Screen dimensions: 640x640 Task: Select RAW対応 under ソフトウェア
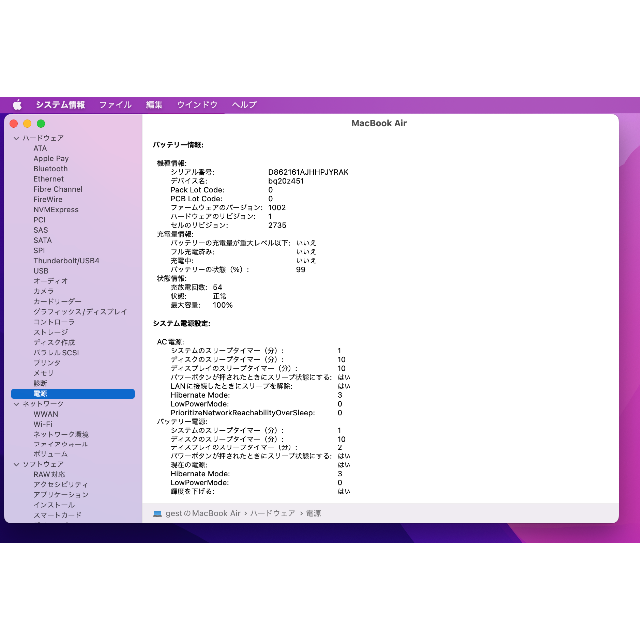49,474
